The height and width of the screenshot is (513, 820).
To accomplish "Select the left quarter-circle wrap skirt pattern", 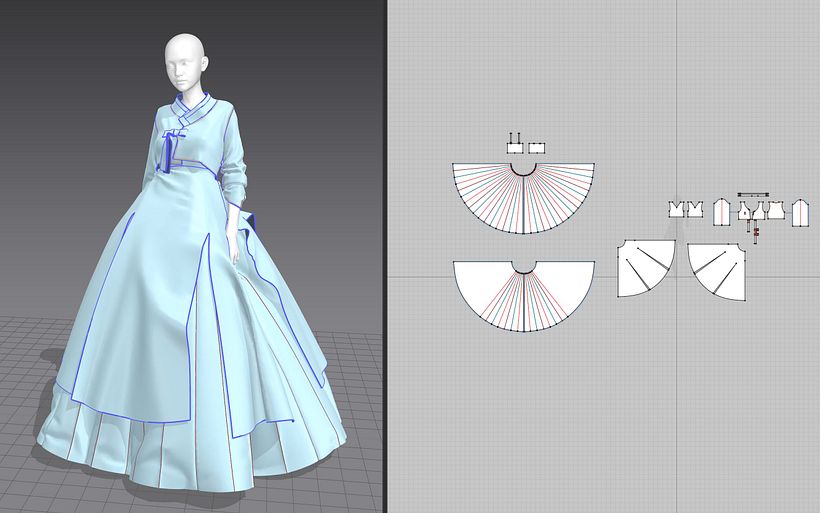I will tap(644, 269).
